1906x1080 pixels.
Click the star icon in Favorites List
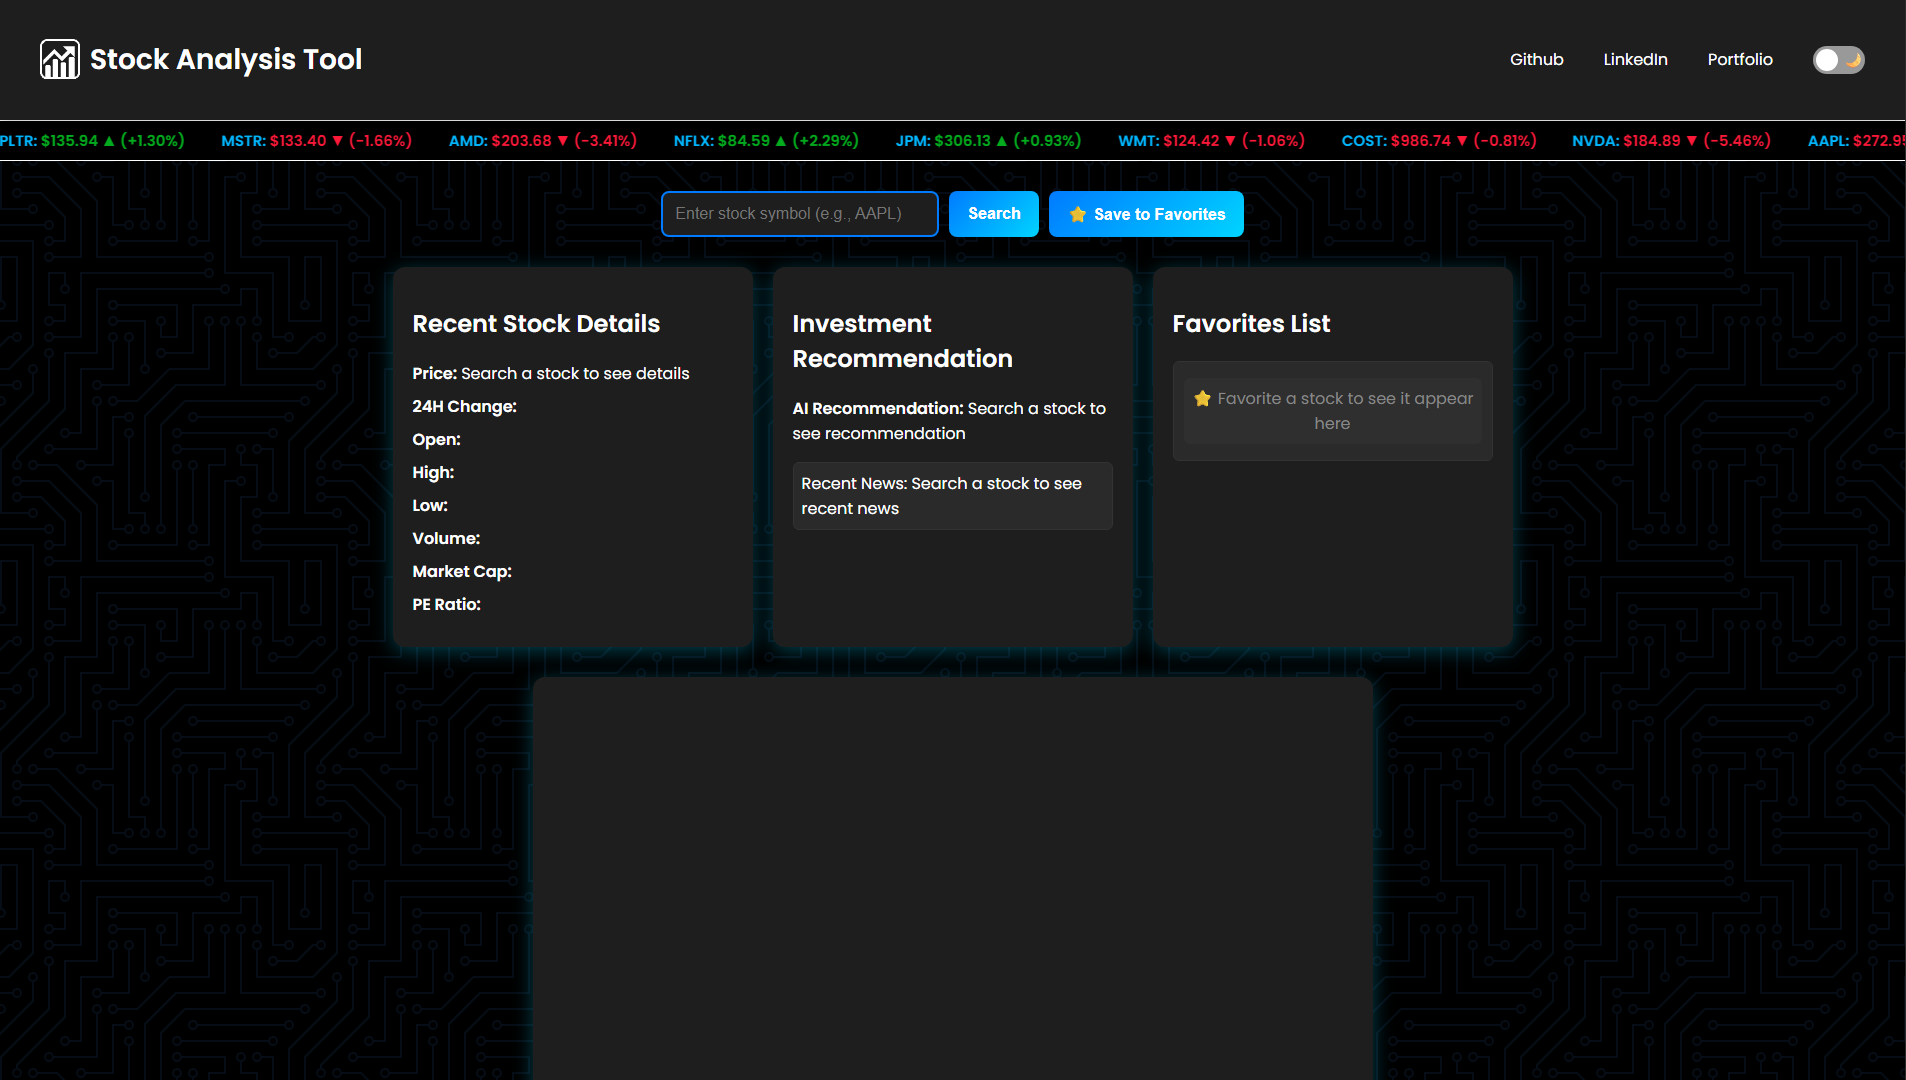coord(1202,399)
